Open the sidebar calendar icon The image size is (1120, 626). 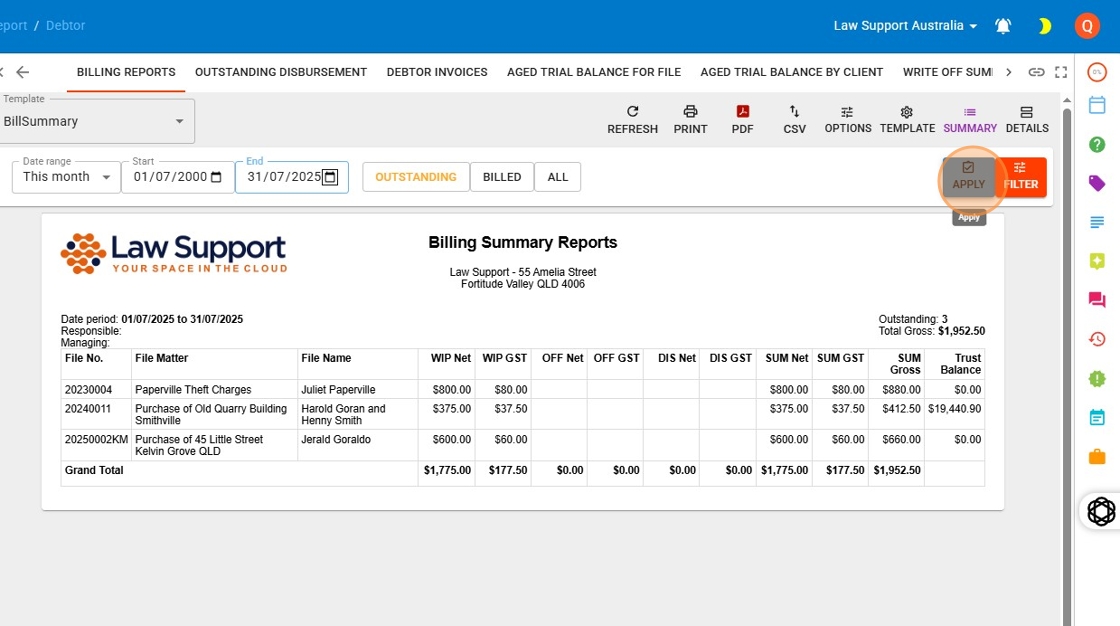(1096, 105)
